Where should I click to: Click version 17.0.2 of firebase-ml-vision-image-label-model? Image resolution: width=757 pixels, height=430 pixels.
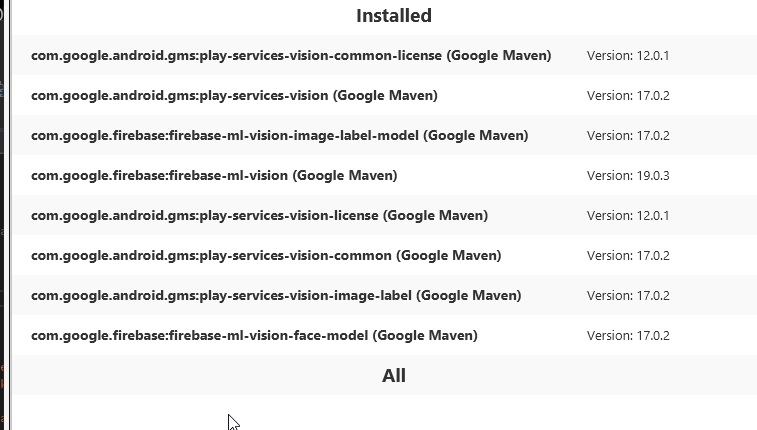627,136
